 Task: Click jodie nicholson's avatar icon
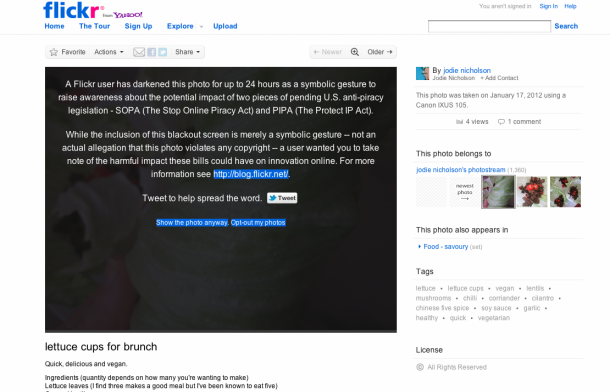click(x=422, y=73)
